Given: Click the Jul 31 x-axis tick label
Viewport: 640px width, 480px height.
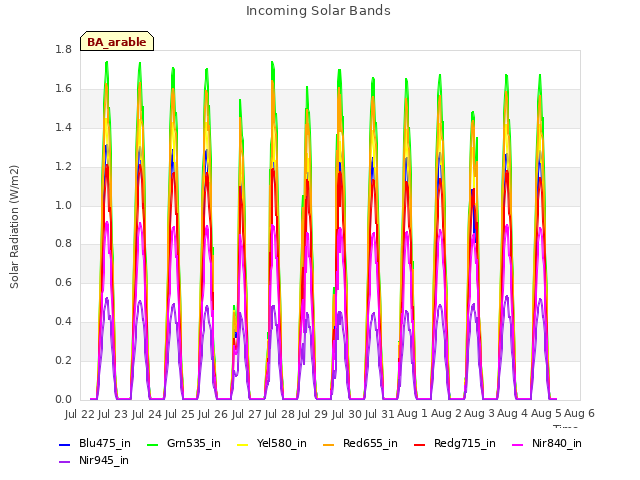Looking at the screenshot, I should click(x=379, y=414).
